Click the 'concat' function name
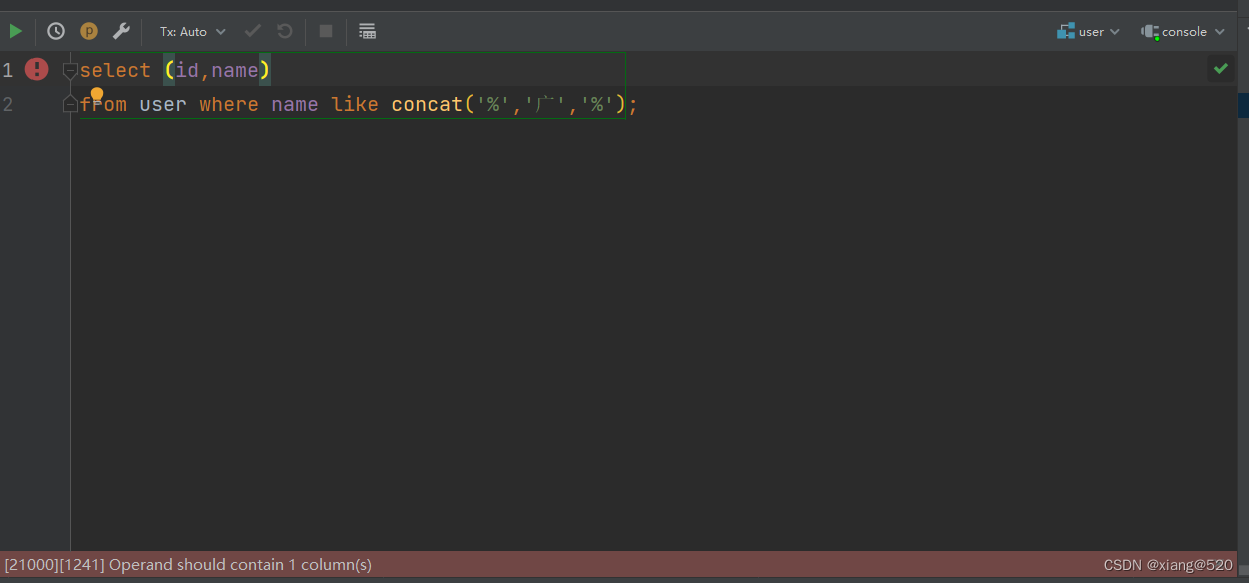Image resolution: width=1249 pixels, height=583 pixels. [427, 104]
